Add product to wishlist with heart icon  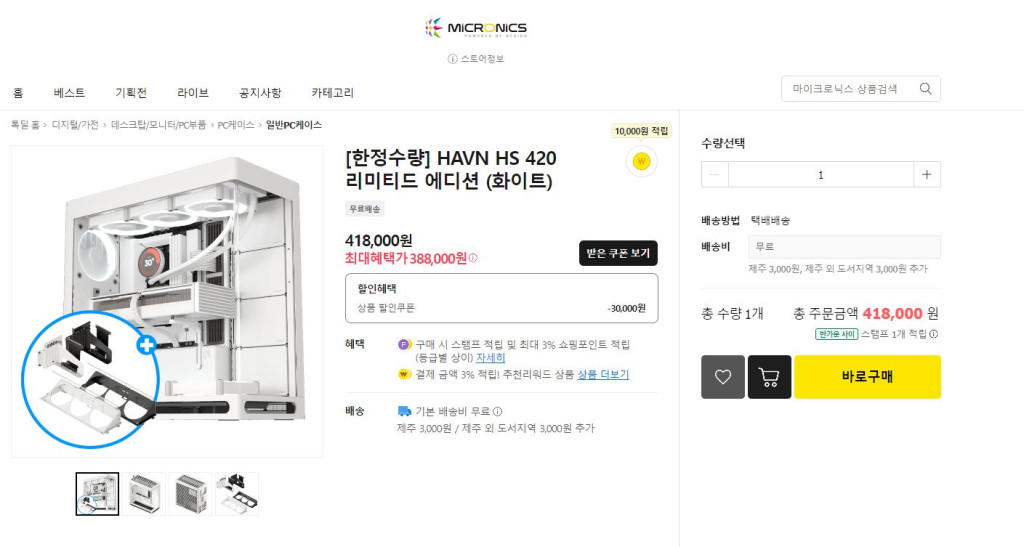[723, 377]
